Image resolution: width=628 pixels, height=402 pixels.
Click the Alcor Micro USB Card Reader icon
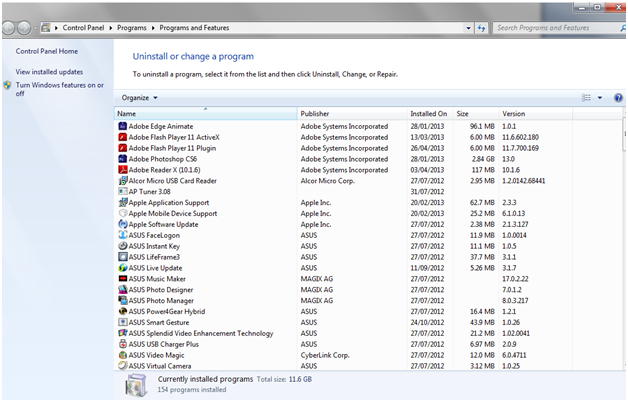(123, 181)
